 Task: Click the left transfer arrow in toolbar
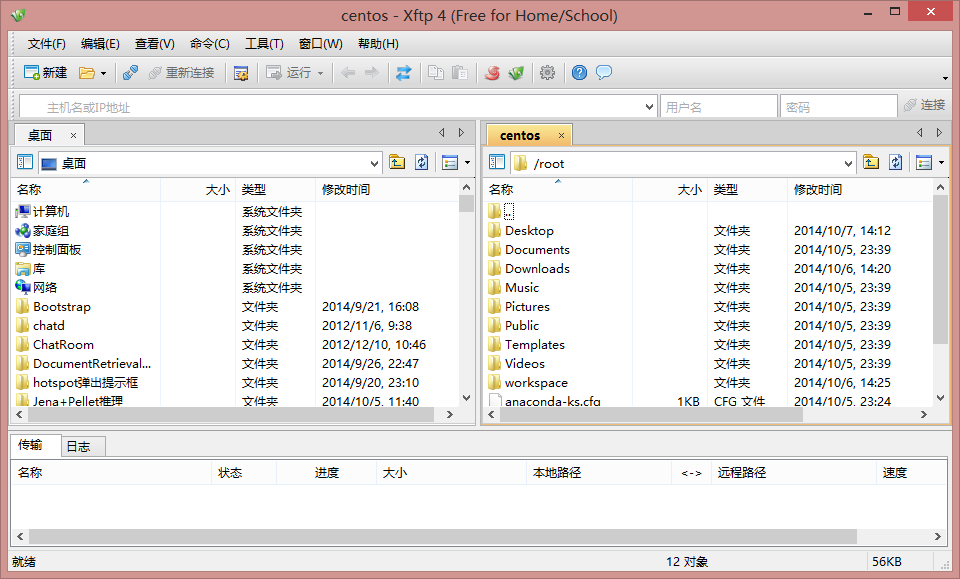(348, 73)
